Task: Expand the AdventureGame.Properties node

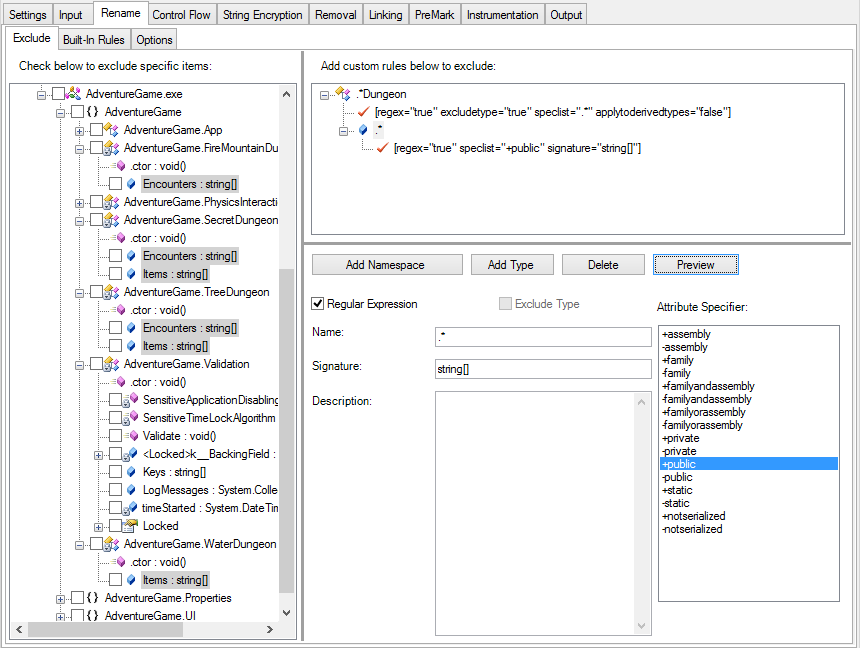Action: pos(60,598)
